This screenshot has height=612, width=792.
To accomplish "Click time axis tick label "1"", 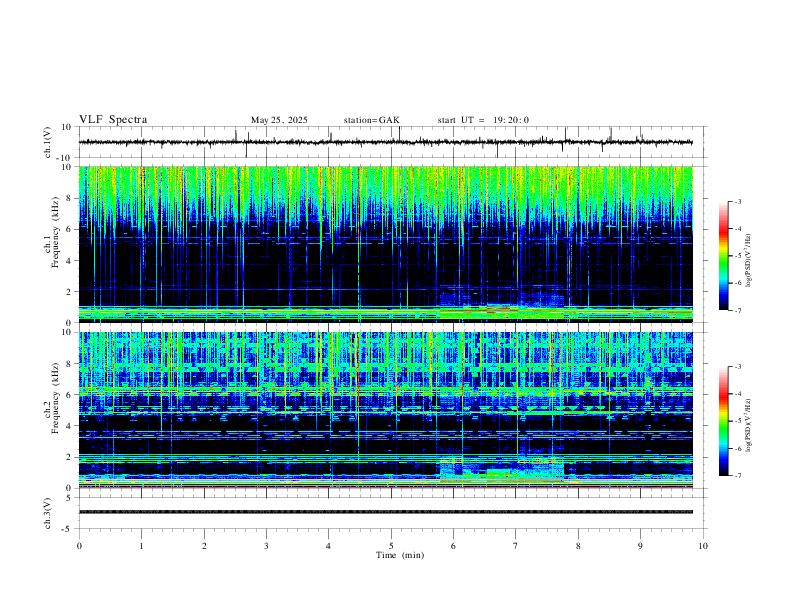I will pyautogui.click(x=141, y=546).
